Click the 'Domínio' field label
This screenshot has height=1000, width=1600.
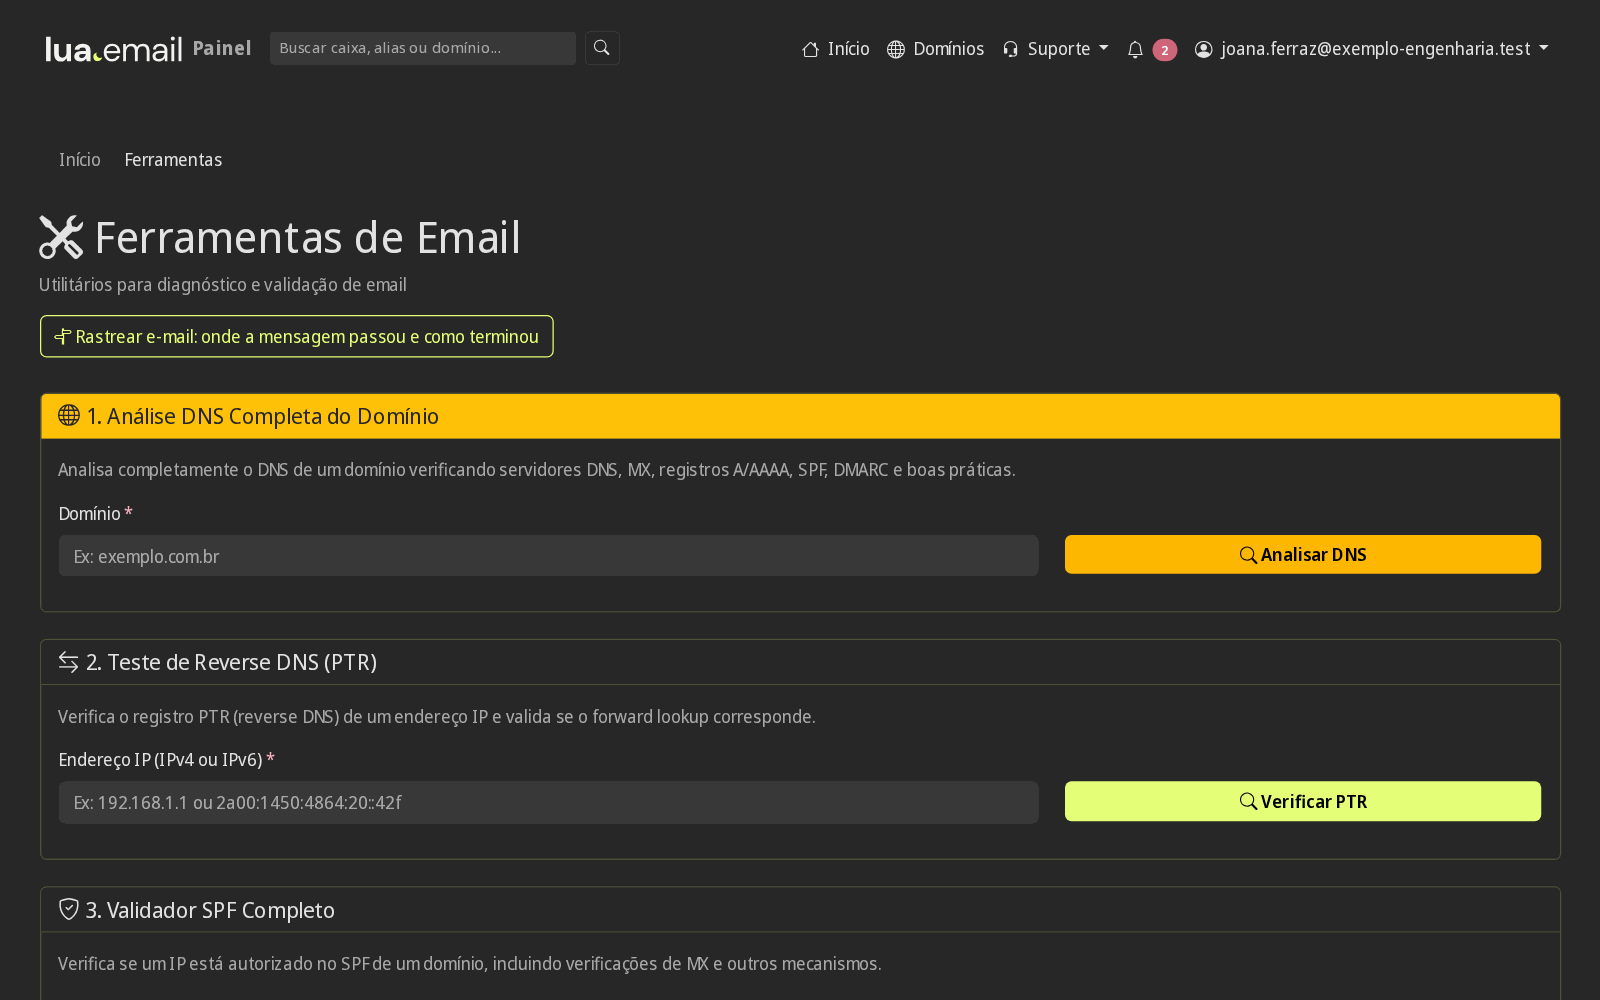(x=90, y=513)
